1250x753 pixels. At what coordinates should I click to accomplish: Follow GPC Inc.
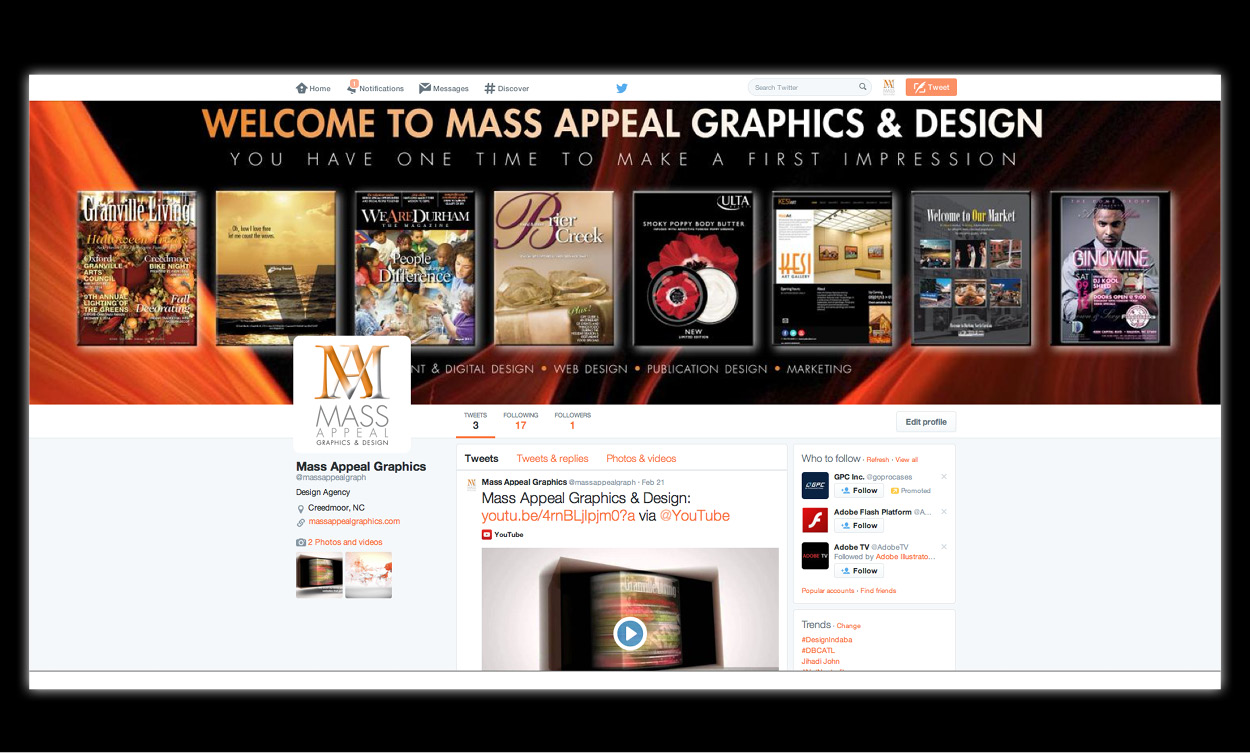(x=859, y=491)
